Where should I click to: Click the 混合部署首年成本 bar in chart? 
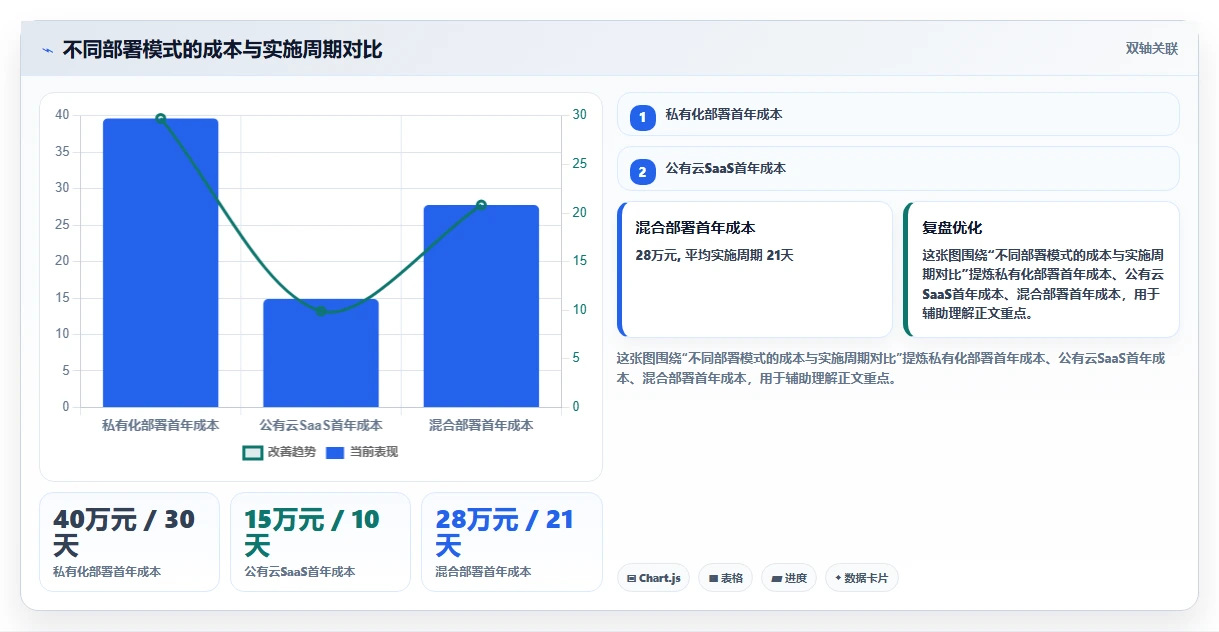coord(481,306)
